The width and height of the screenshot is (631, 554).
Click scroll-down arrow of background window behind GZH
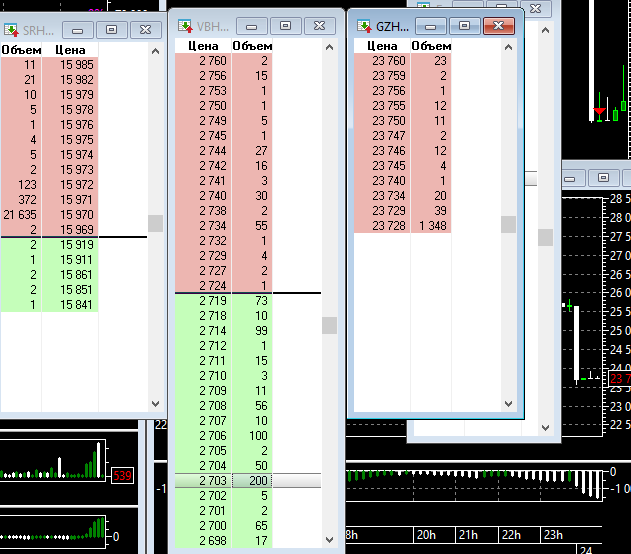click(545, 428)
